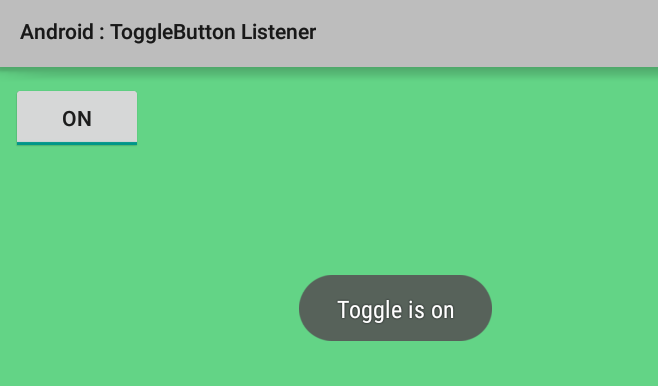Tap the light gray ON button
This screenshot has width=658, height=386.
77,118
